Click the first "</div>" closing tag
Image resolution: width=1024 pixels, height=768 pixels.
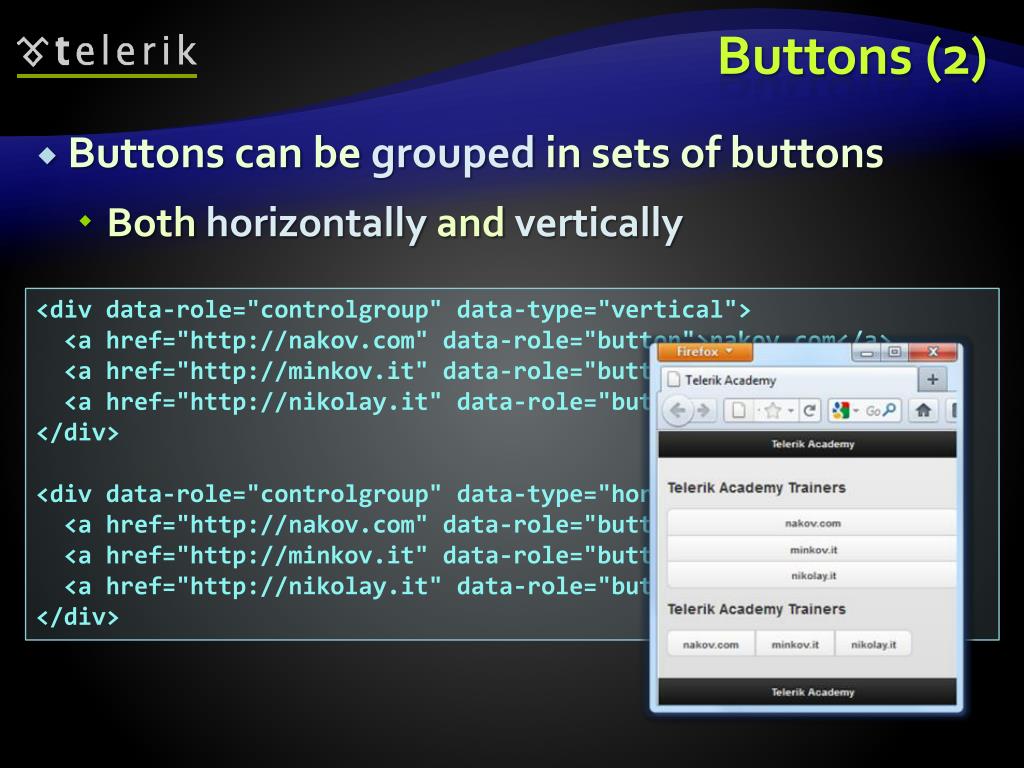(x=78, y=432)
